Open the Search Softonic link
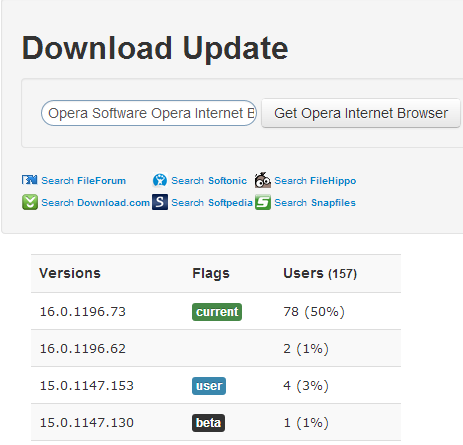463x445 pixels. 209,181
